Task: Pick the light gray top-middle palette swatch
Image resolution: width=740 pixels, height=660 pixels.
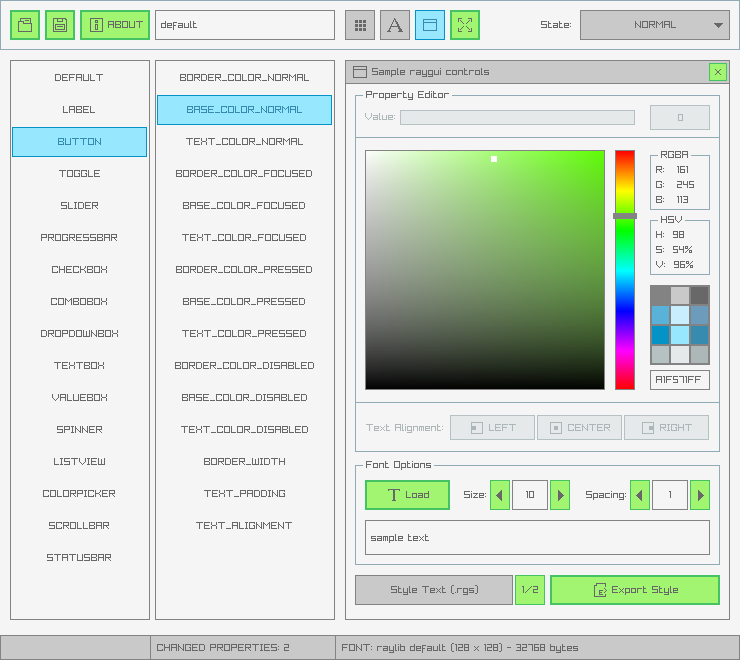Action: pyautogui.click(x=680, y=296)
